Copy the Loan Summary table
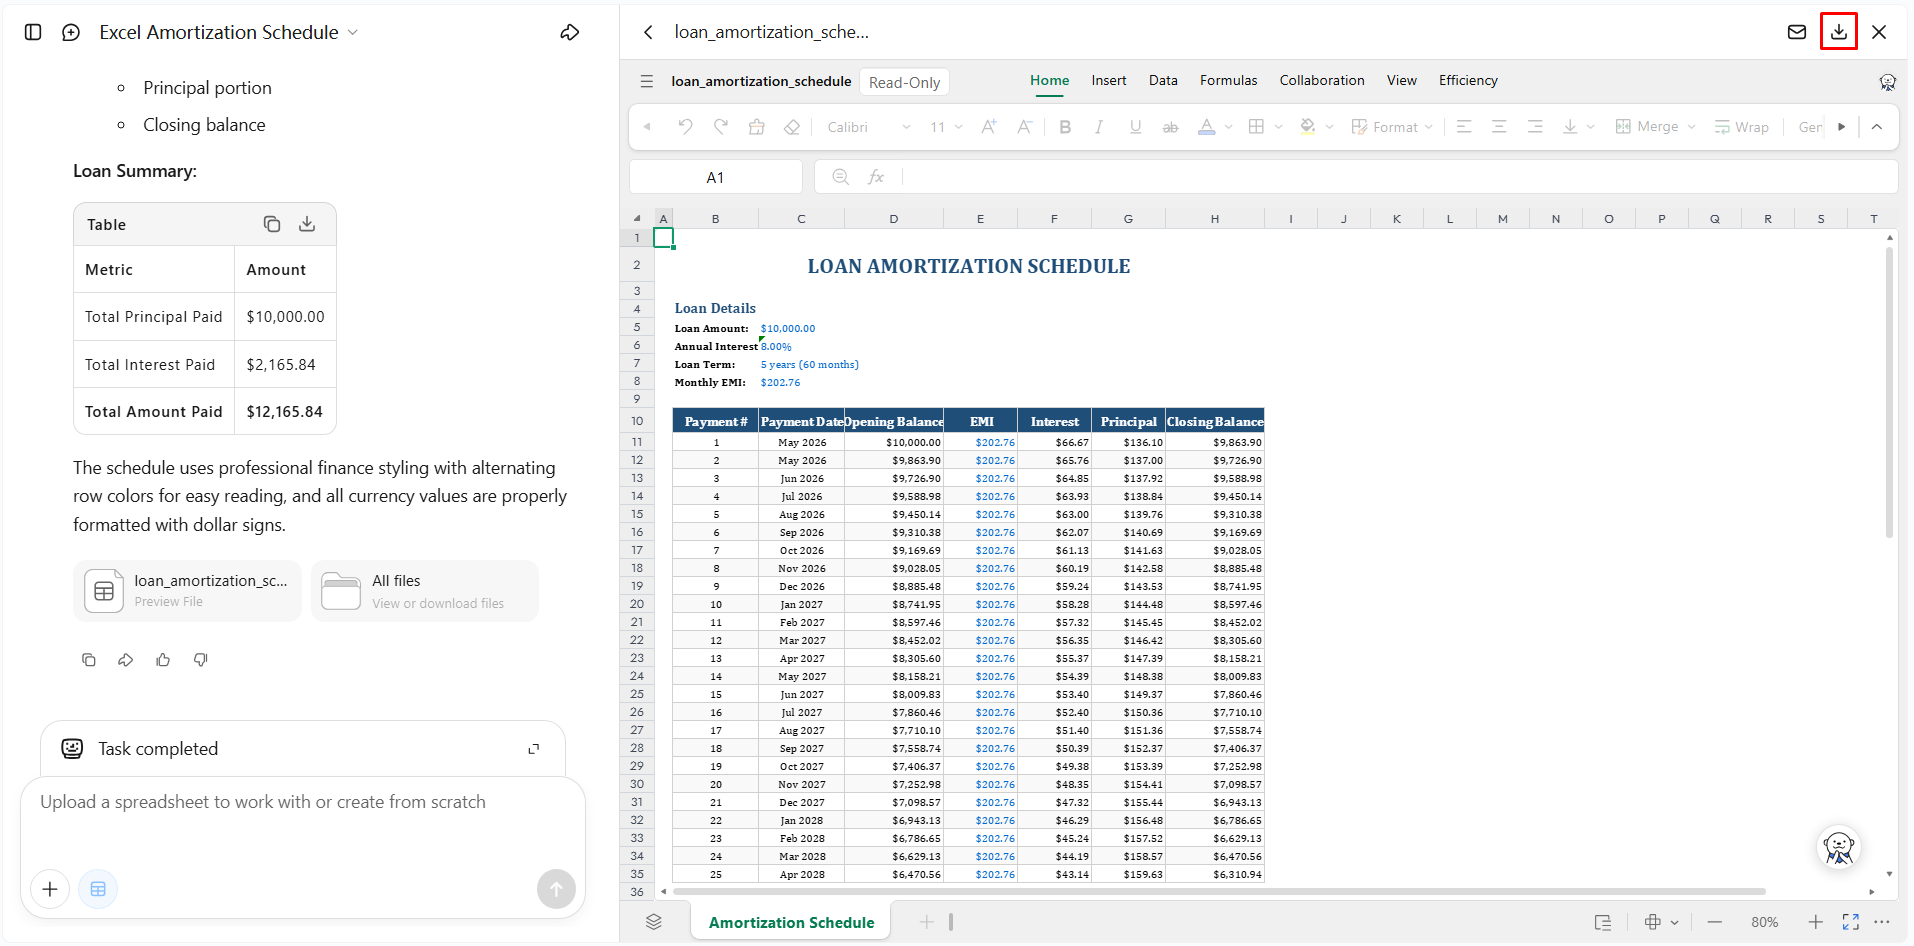The image size is (1914, 946). point(272,224)
